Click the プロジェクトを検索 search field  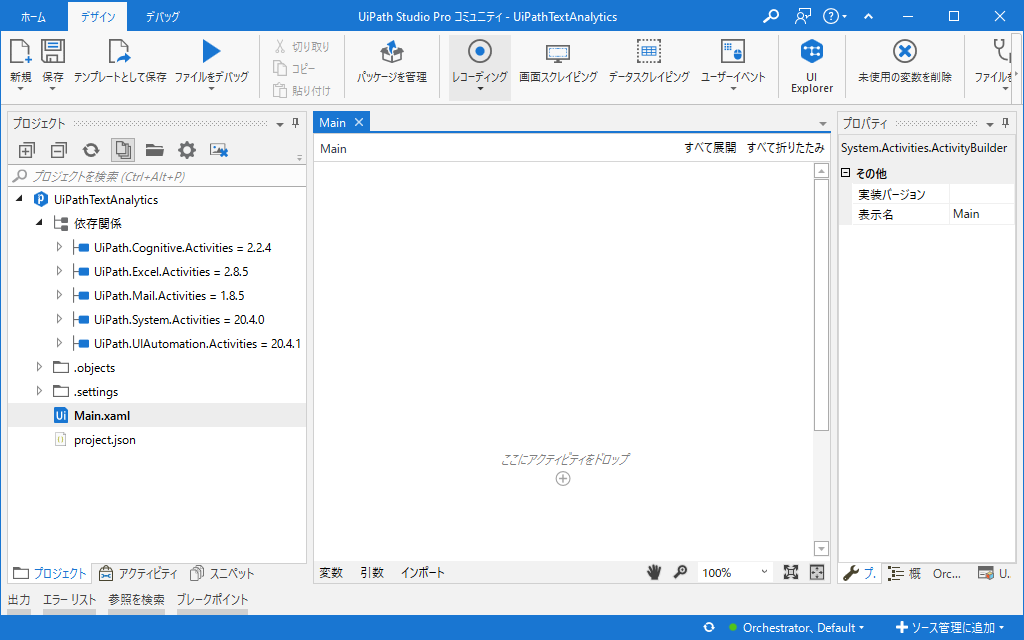(157, 176)
